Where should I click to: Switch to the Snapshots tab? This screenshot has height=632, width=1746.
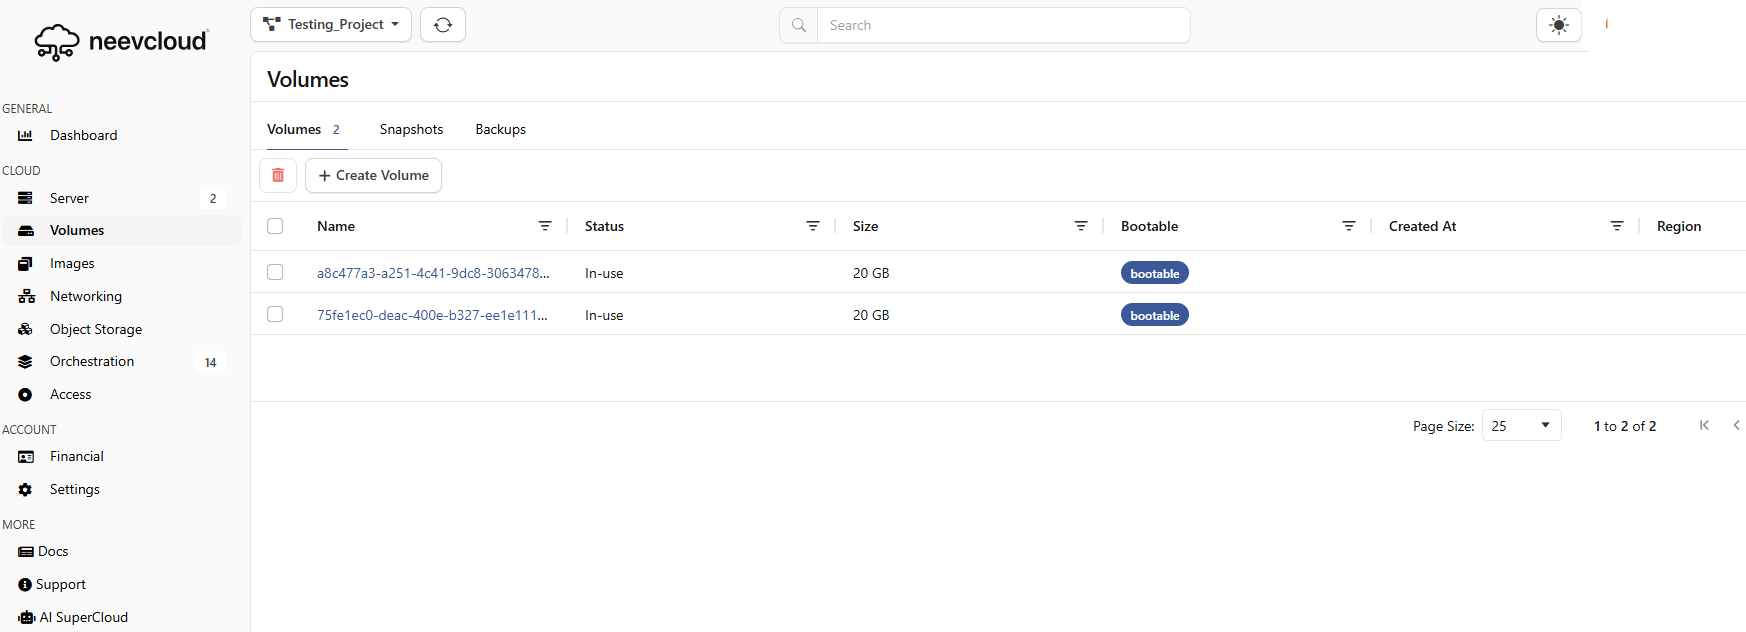[411, 129]
